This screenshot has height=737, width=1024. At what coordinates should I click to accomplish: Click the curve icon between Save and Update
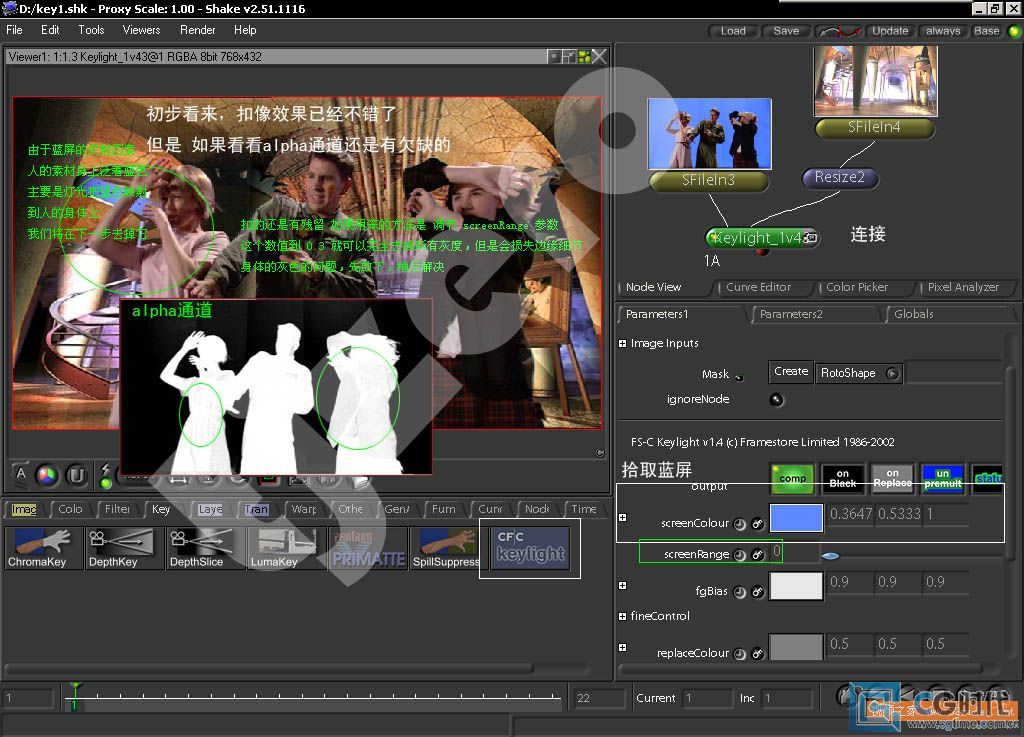point(839,31)
